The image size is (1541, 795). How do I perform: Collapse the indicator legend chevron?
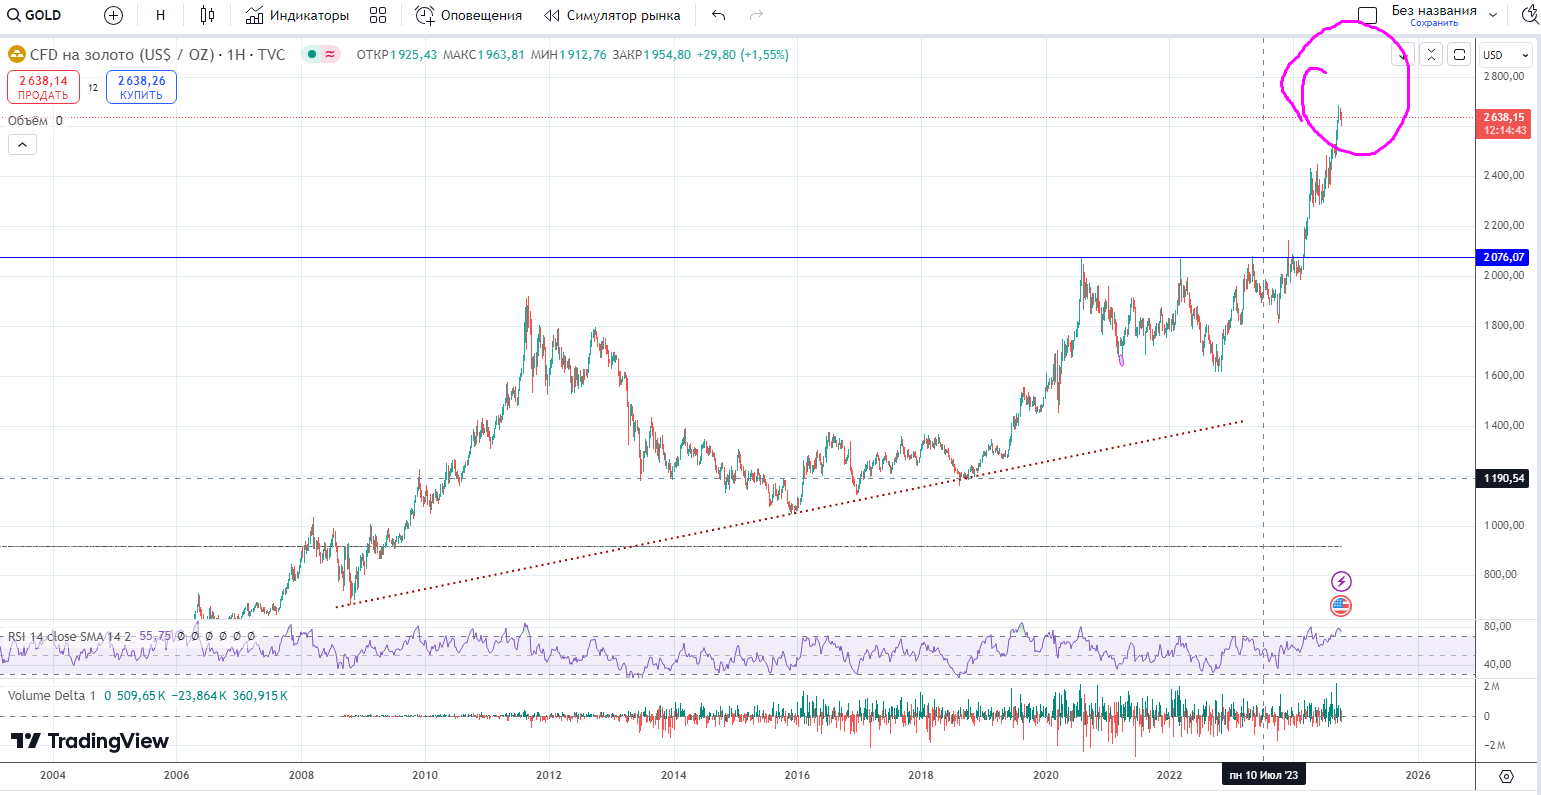(22, 145)
